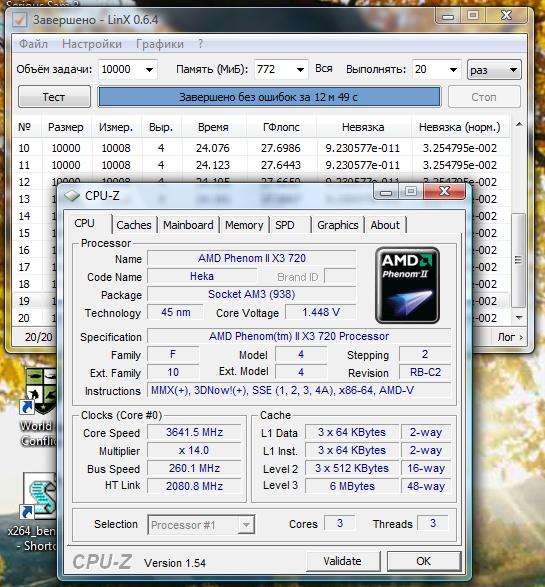
Task: Click the CPU-Z title bar chip icon
Action: point(72,196)
